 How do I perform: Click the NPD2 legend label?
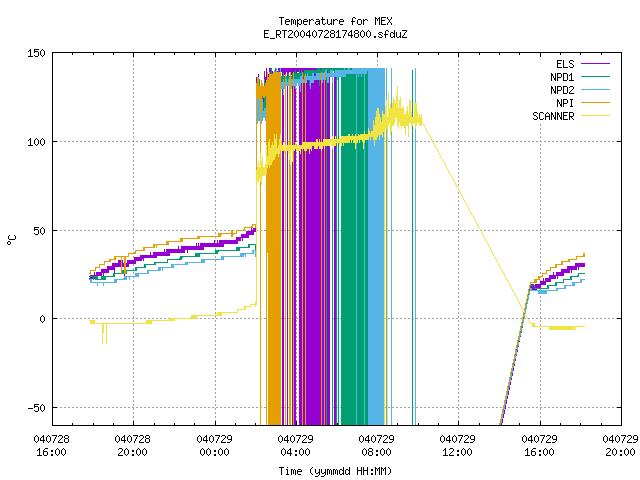pyautogui.click(x=562, y=90)
